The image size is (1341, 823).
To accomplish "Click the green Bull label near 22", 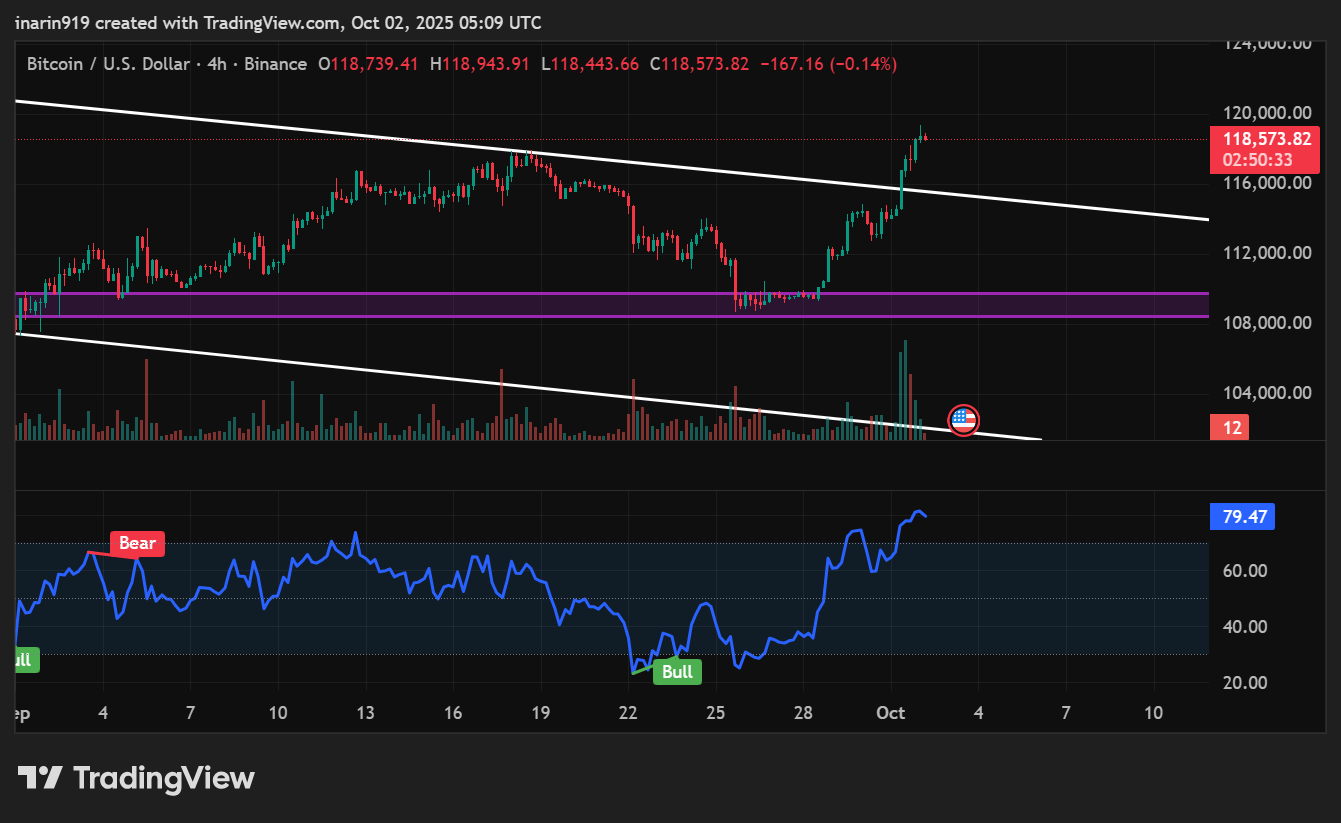I will tap(677, 672).
